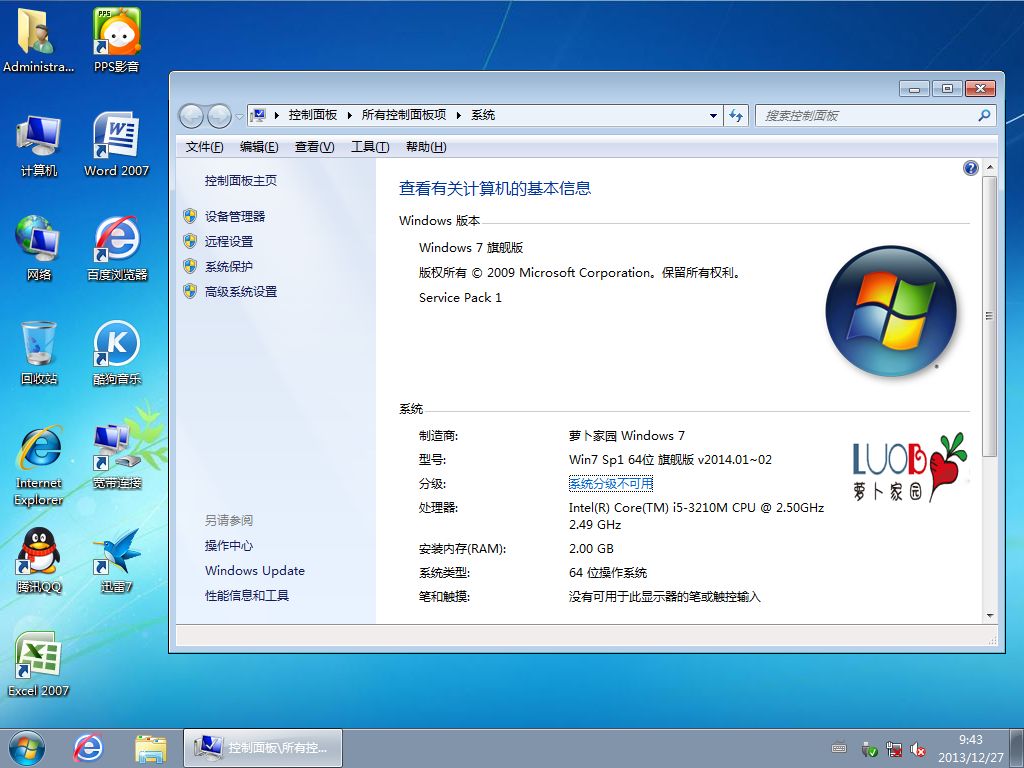Launch the 腾讯QQ desktop shortcut

coord(39,560)
